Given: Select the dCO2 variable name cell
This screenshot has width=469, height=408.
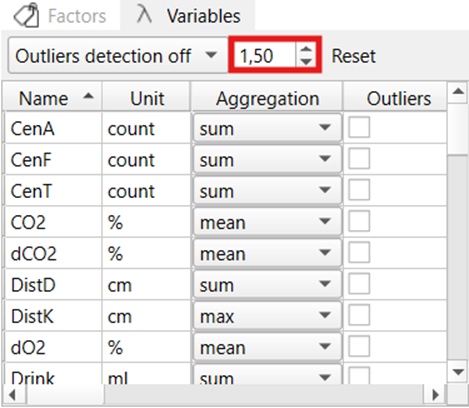Looking at the screenshot, I should click(53, 253).
